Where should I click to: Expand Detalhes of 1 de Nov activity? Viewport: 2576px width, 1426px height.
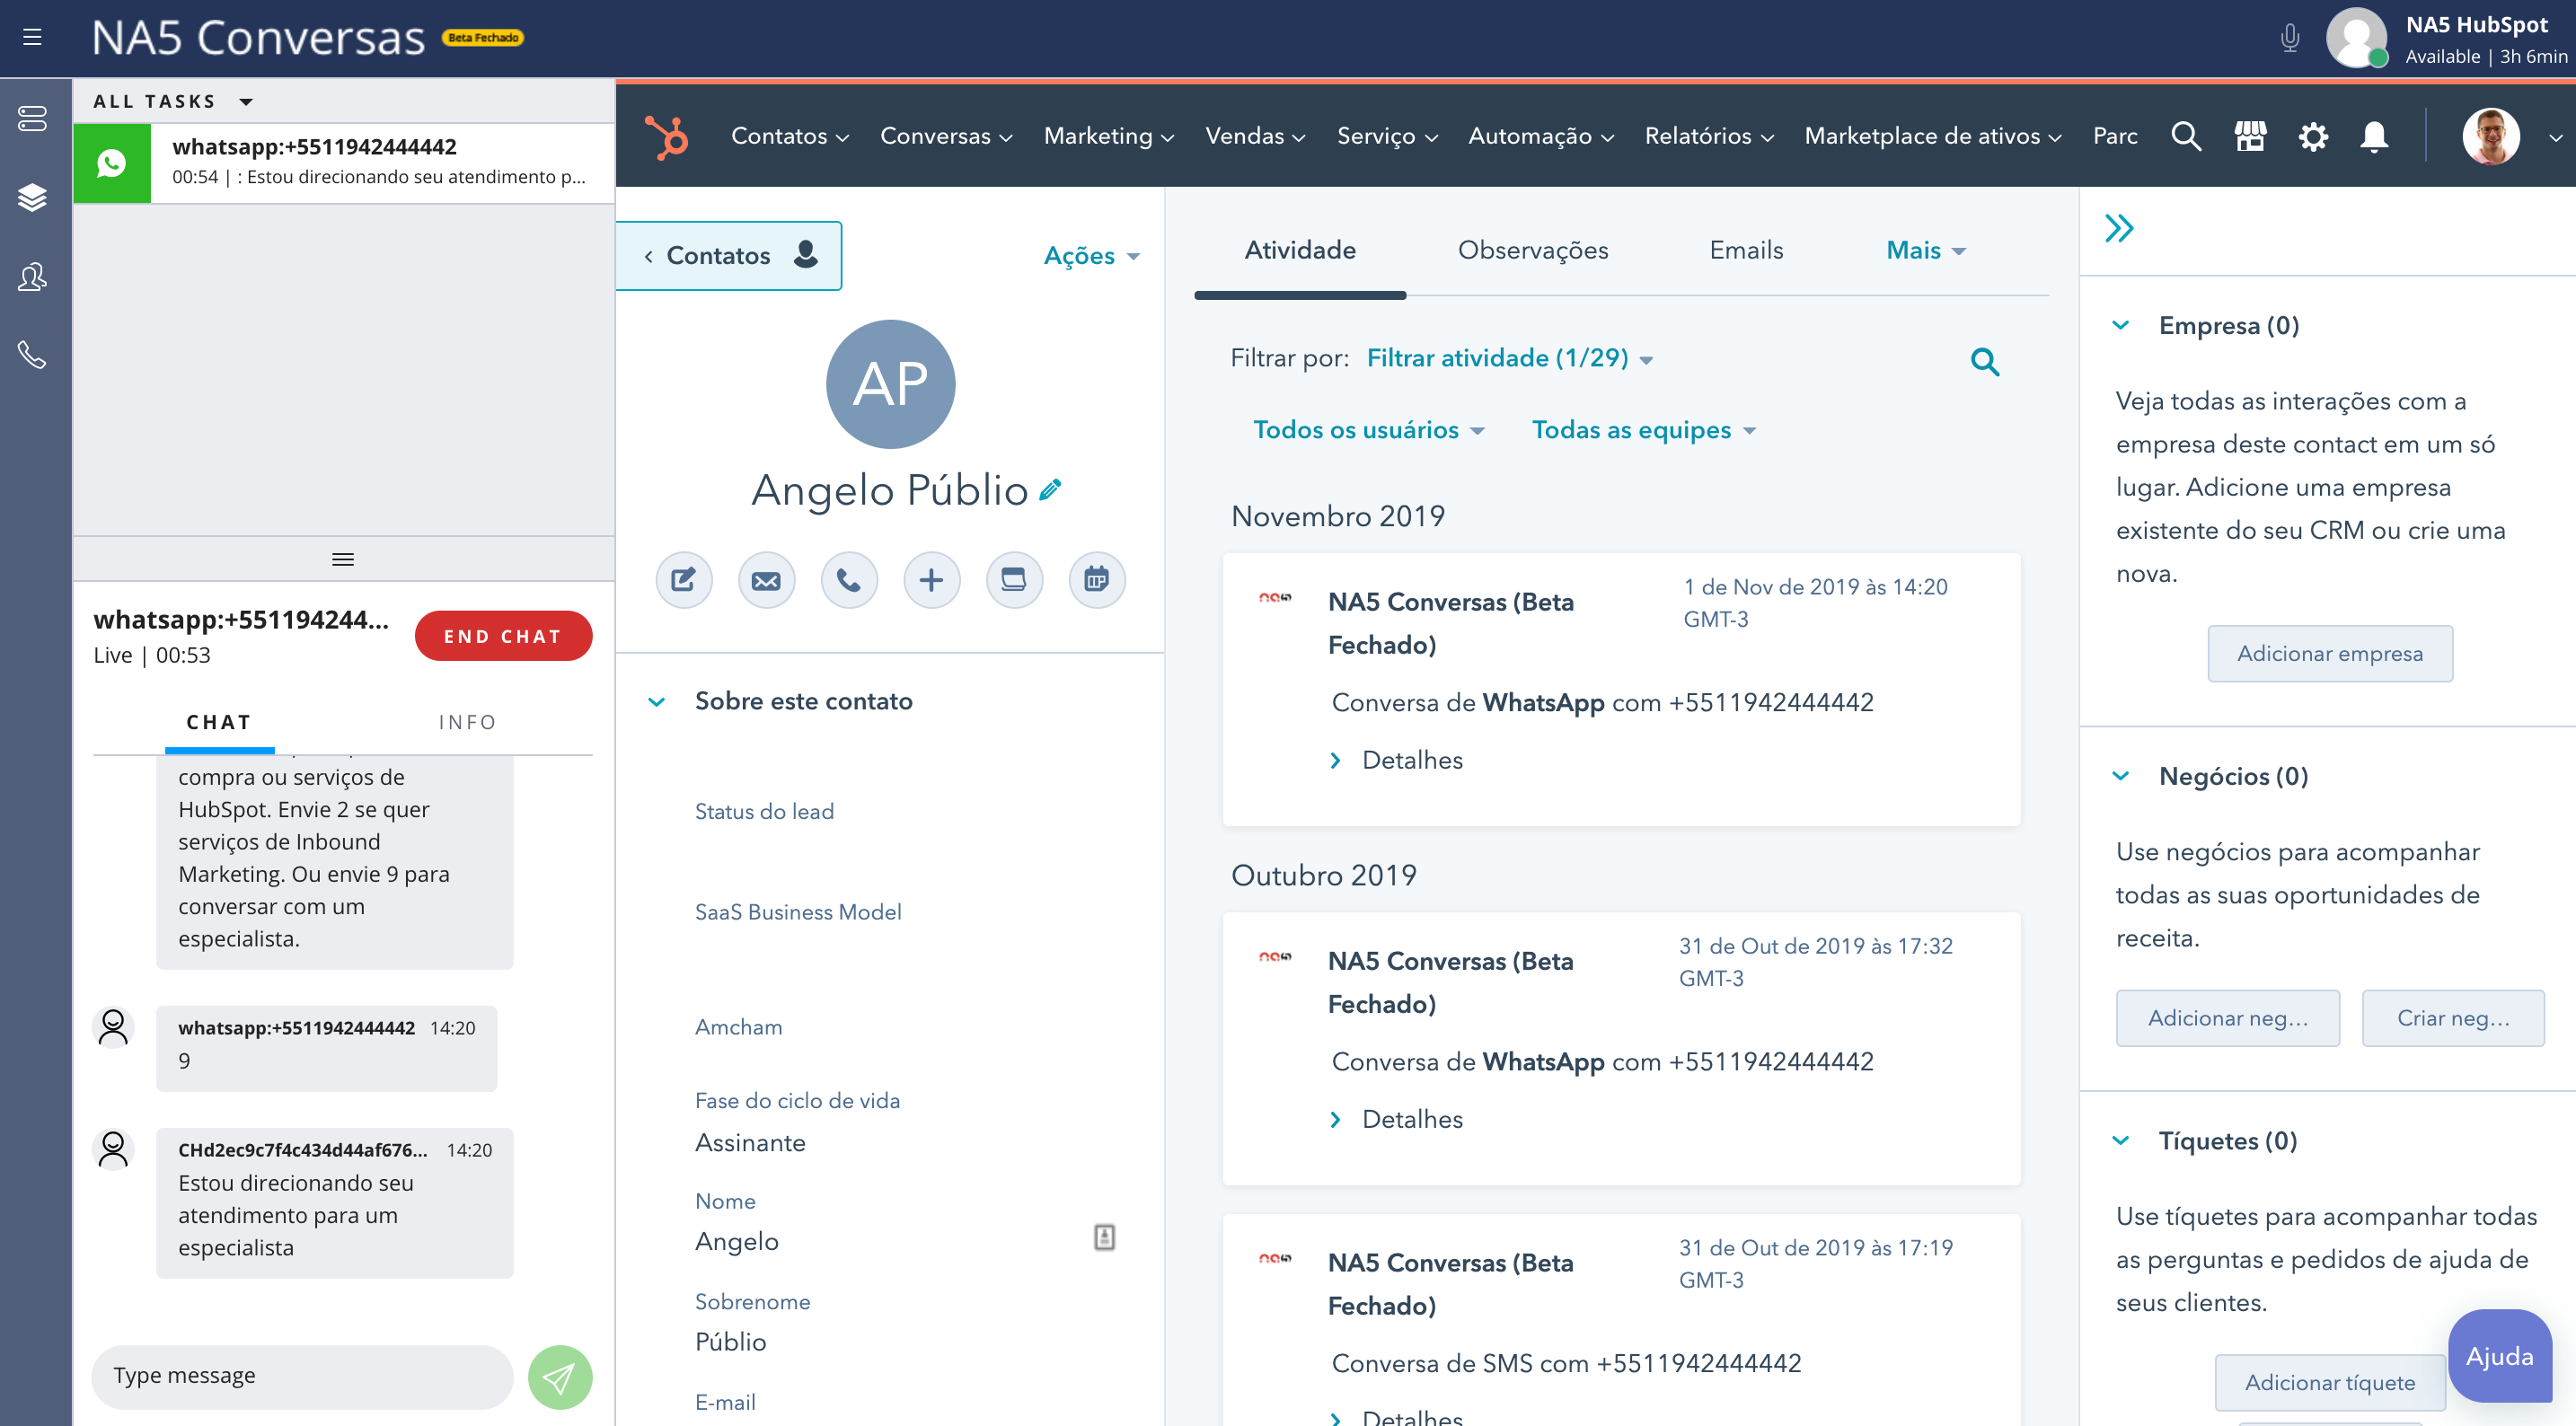[x=1397, y=760]
